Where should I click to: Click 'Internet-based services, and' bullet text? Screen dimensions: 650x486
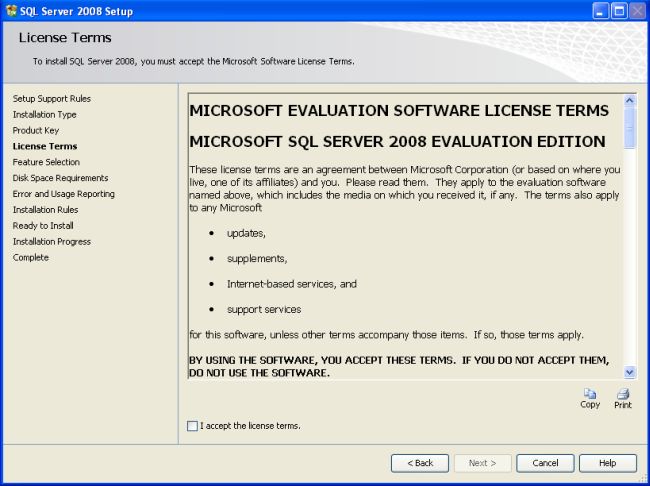[292, 284]
